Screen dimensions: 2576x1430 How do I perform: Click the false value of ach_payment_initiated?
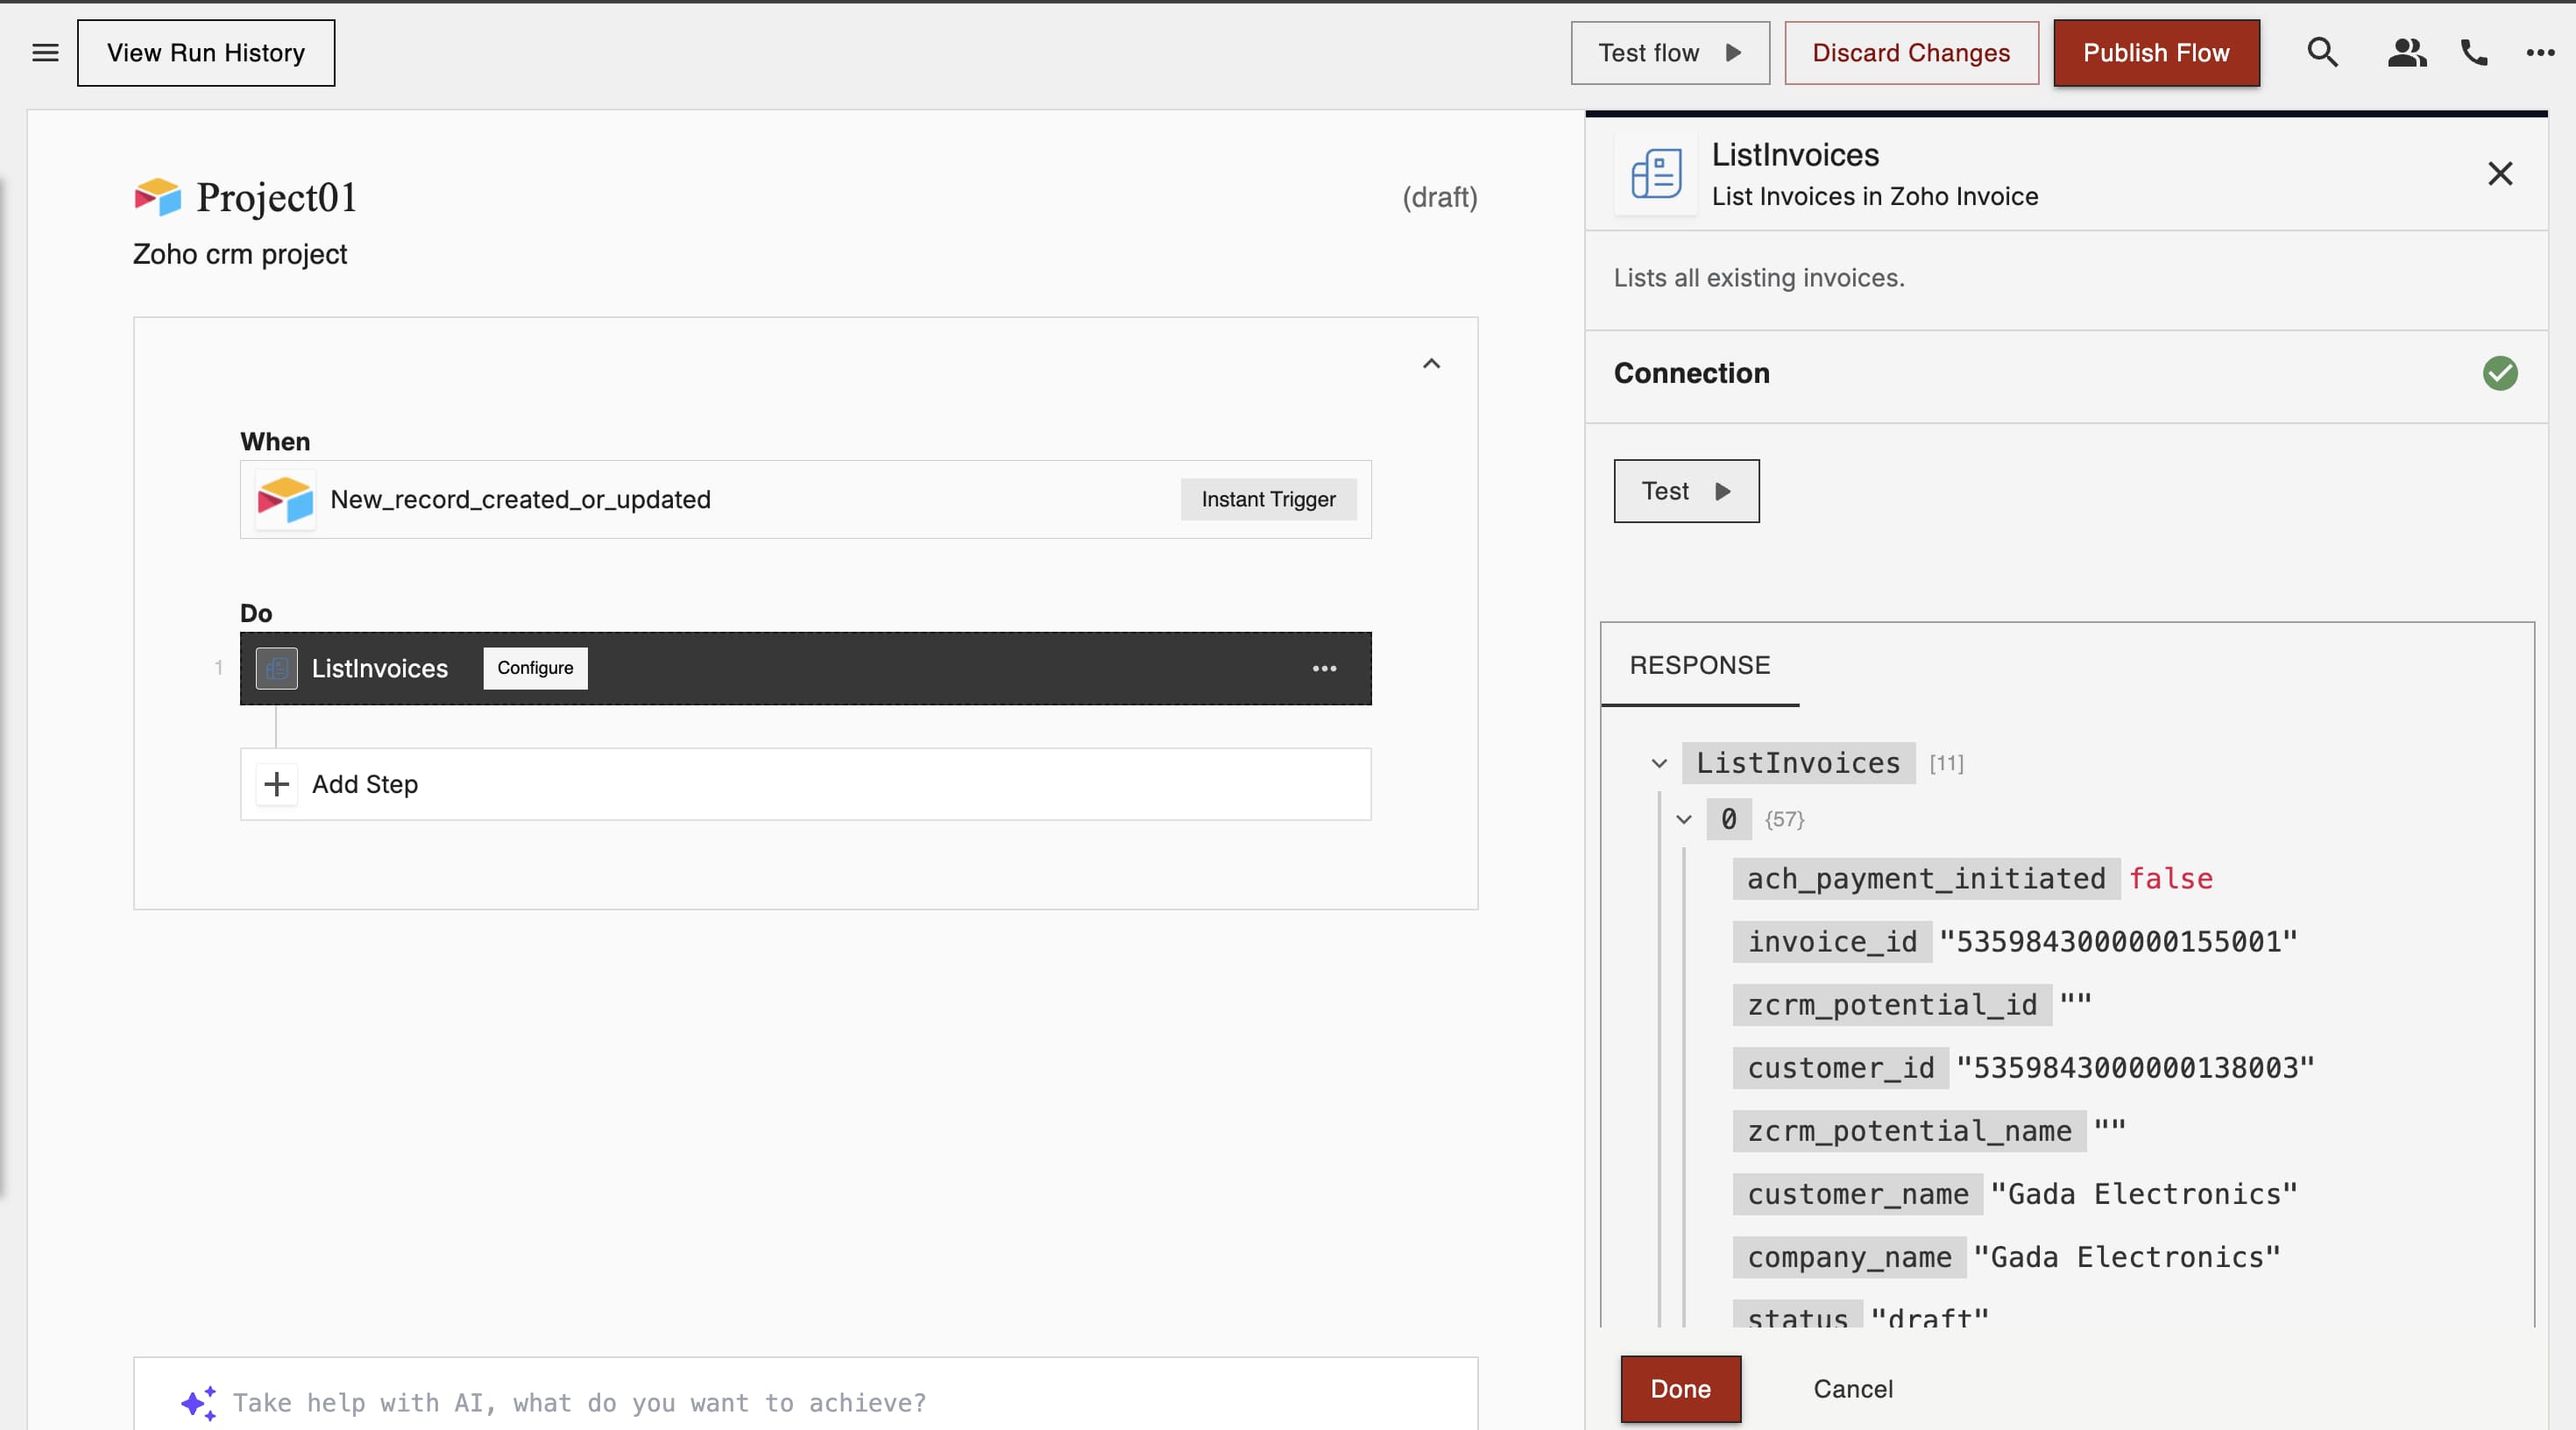click(2170, 878)
